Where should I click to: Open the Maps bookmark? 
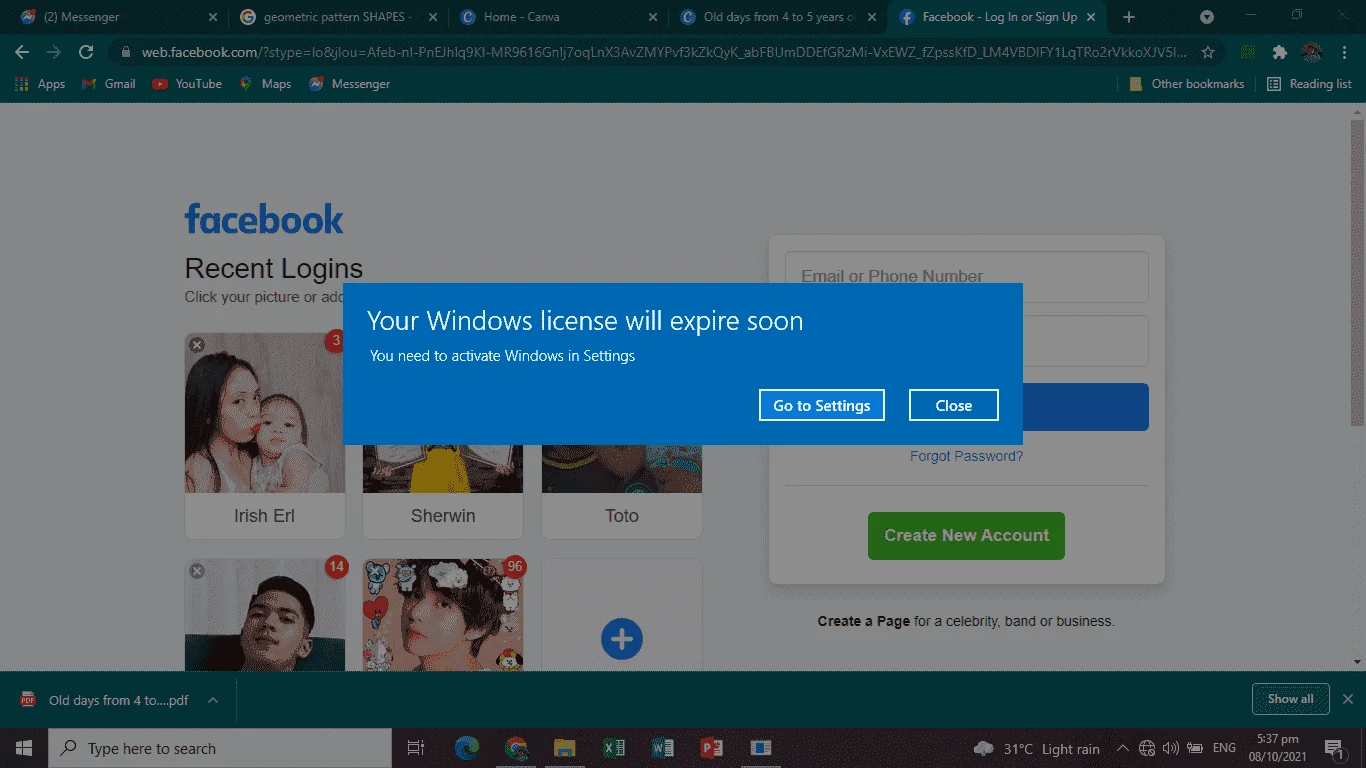(x=265, y=84)
